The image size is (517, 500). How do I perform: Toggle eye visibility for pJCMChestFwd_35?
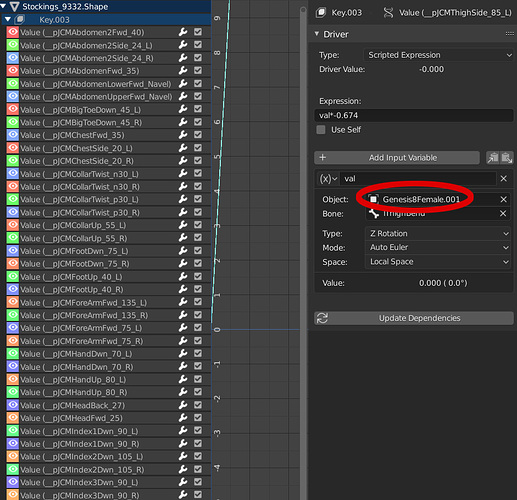[13, 135]
